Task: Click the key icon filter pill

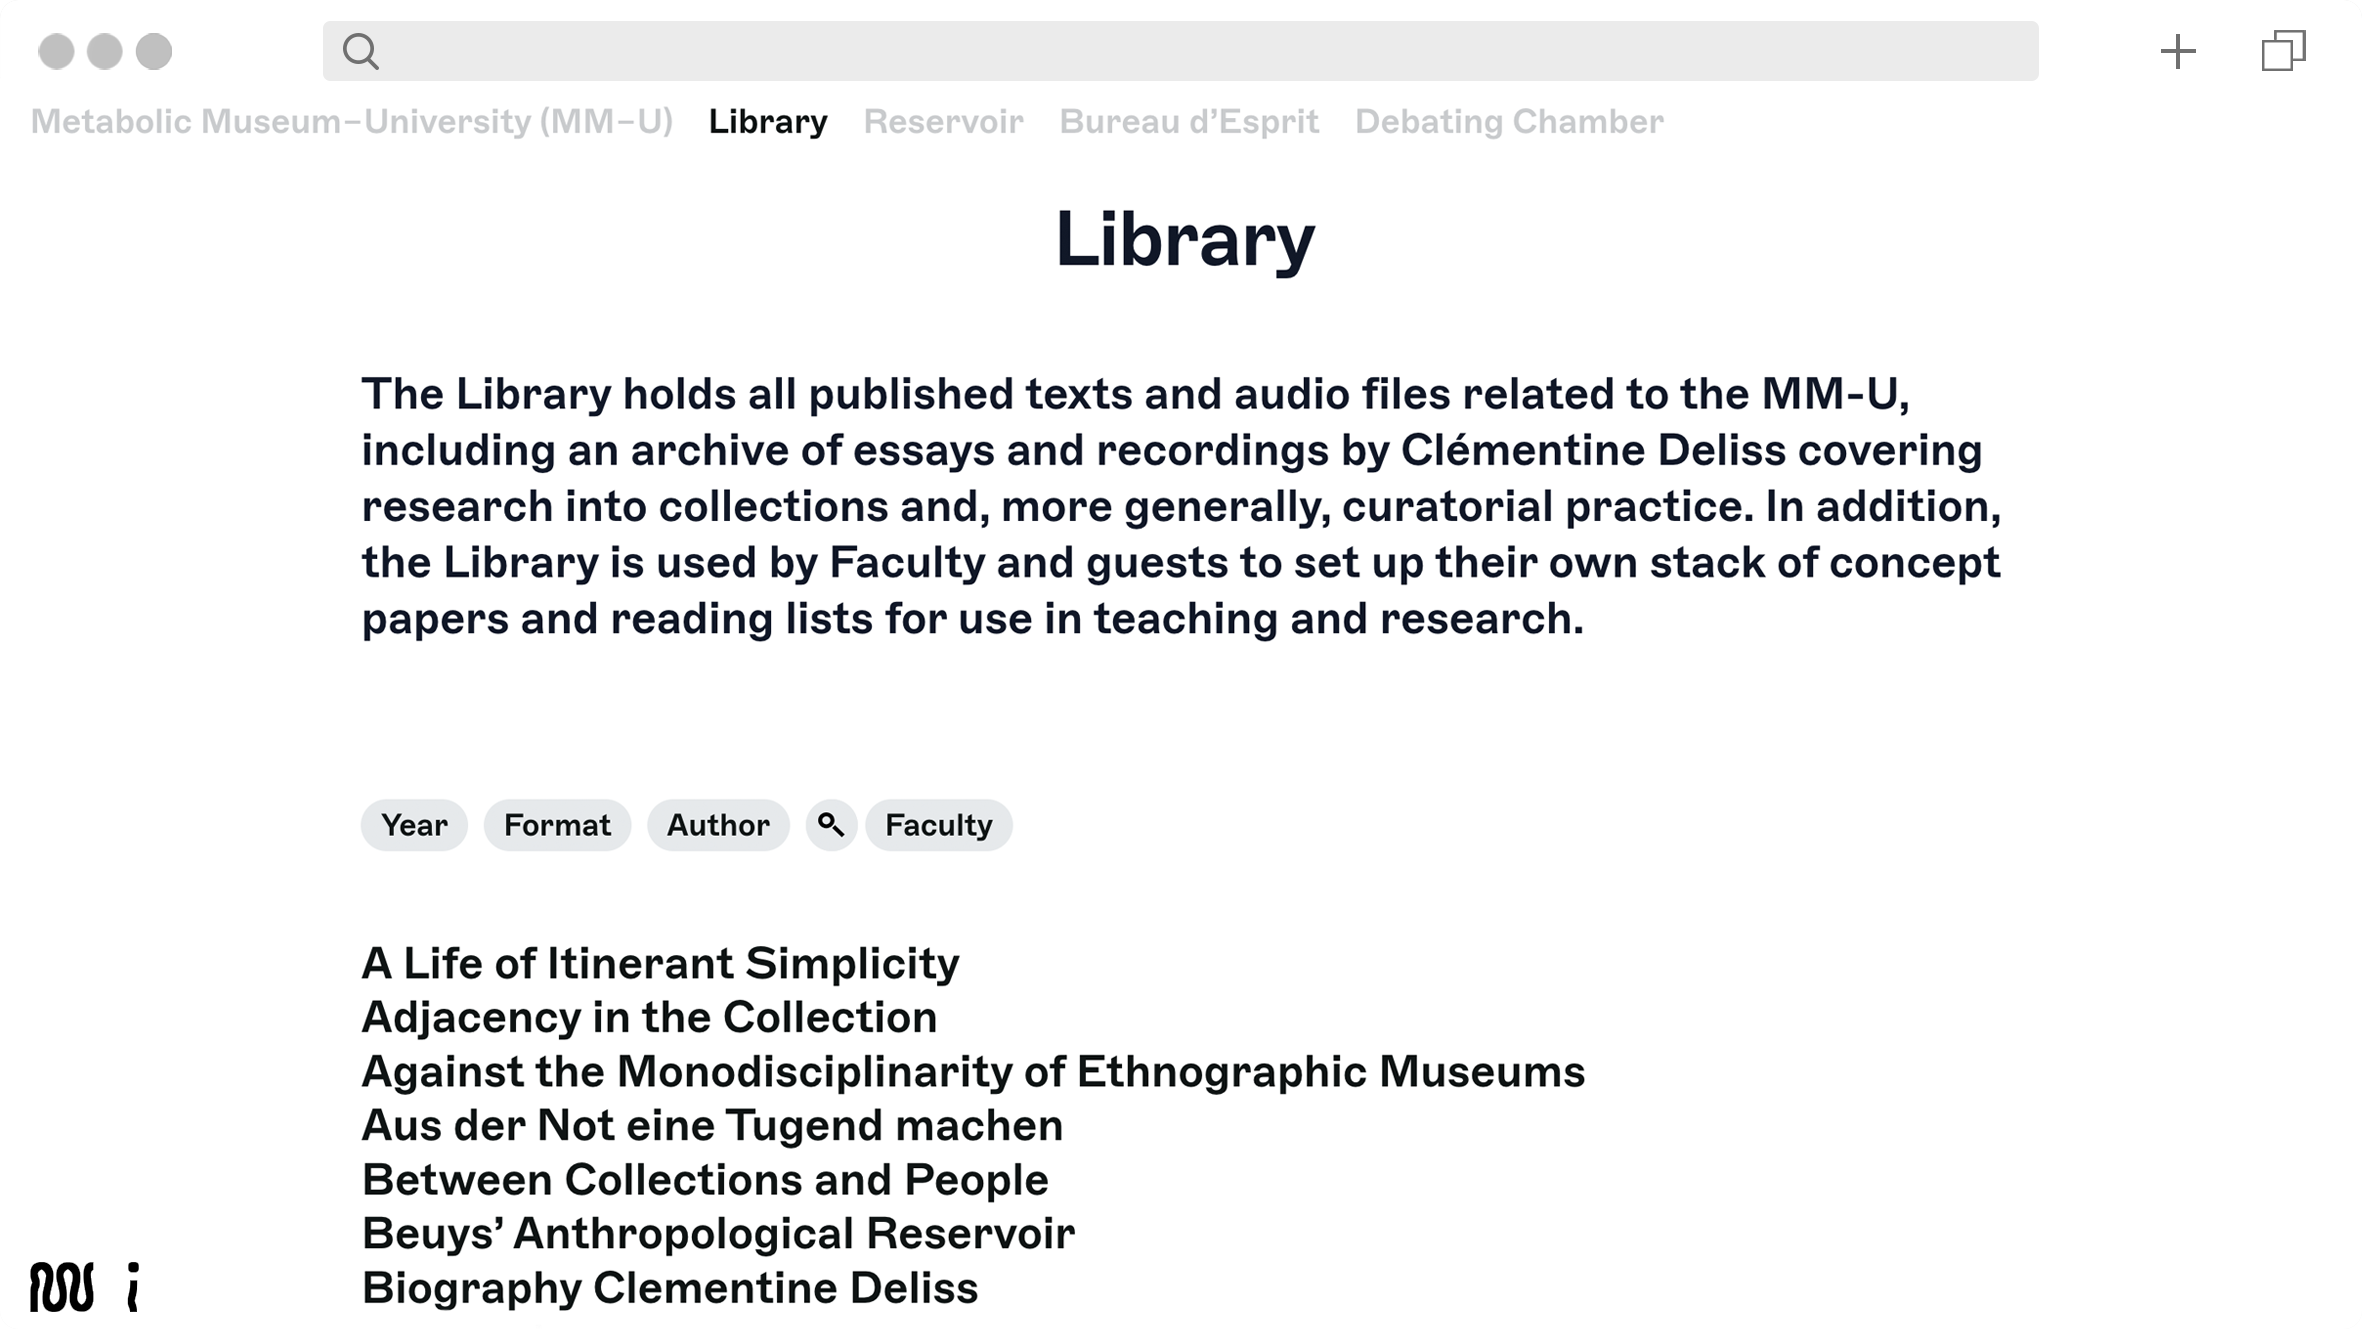Action: (x=831, y=825)
